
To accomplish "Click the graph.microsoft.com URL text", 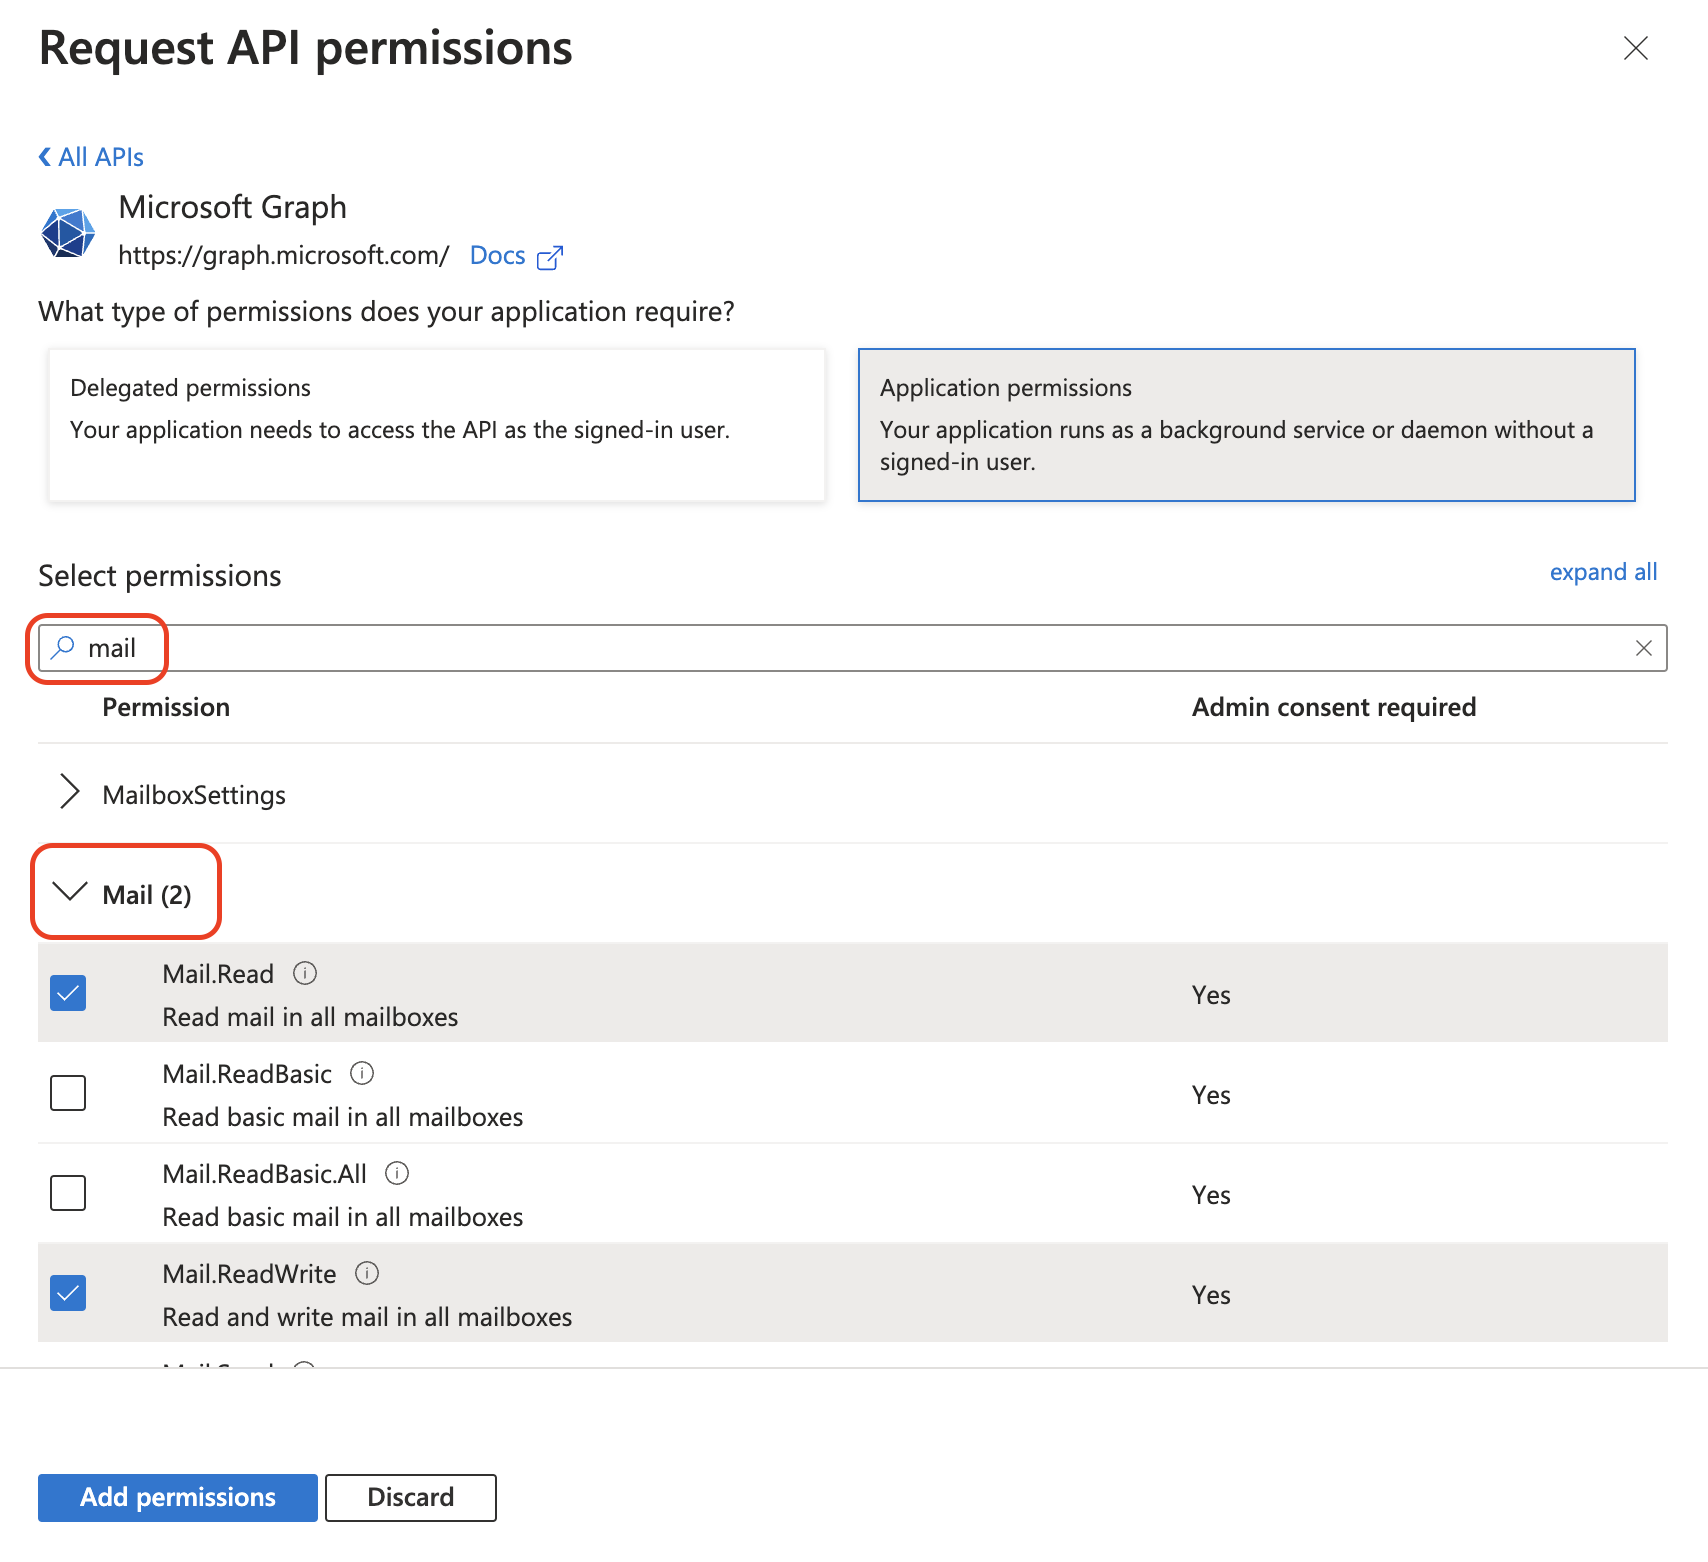I will (284, 255).
